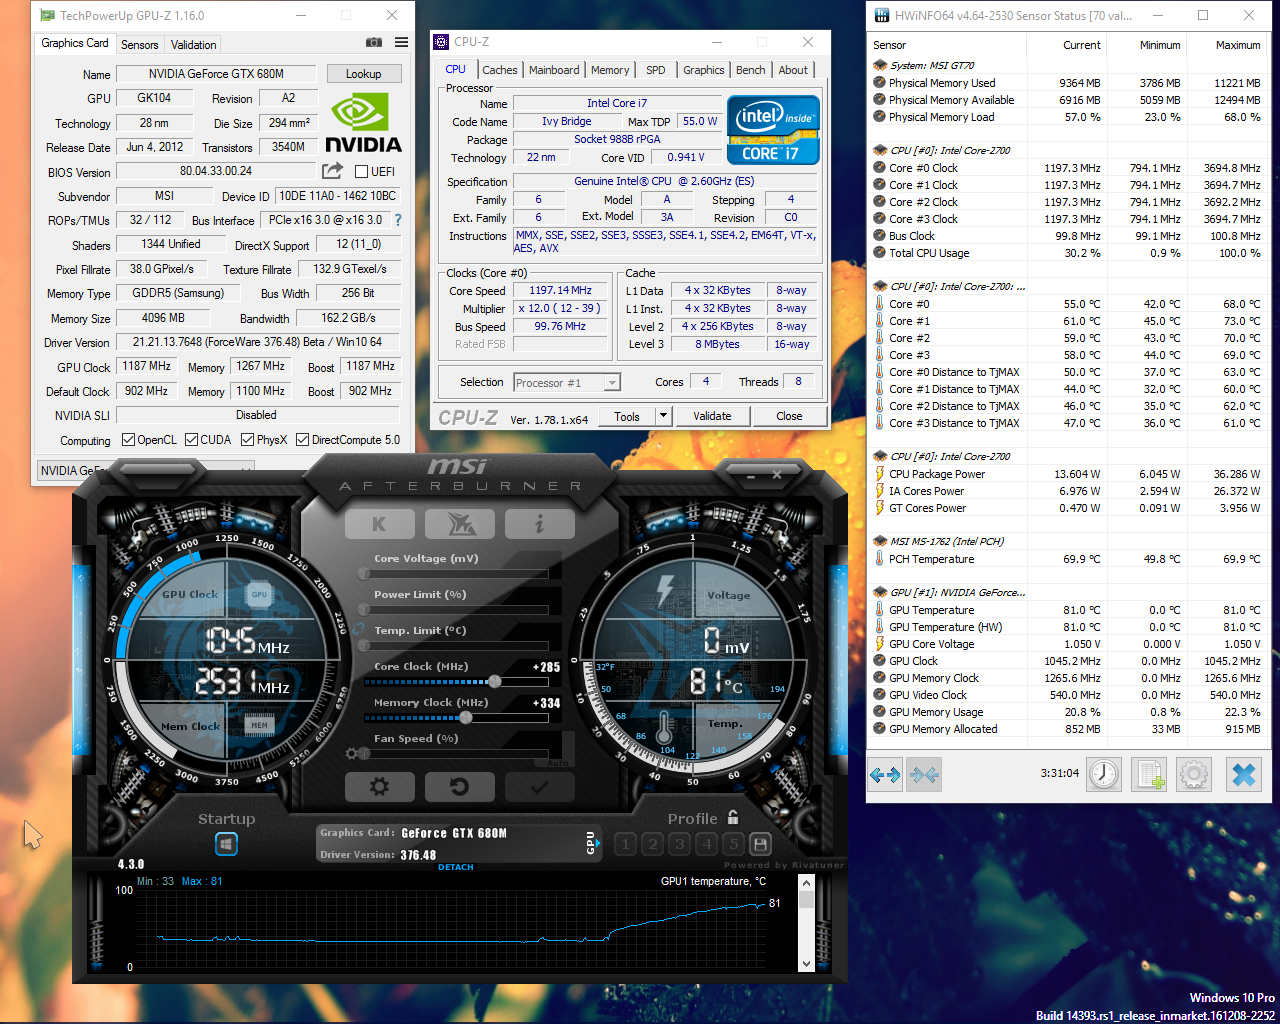Viewport: 1280px width, 1024px height.
Task: Open the Afterburner settings gear
Action: pos(379,786)
